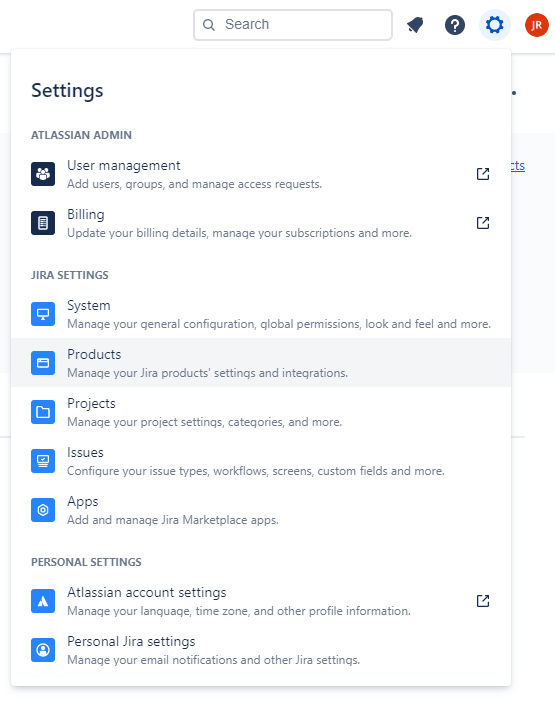The width and height of the screenshot is (555, 707).
Task: Select Projects settings entry
Action: 261,412
